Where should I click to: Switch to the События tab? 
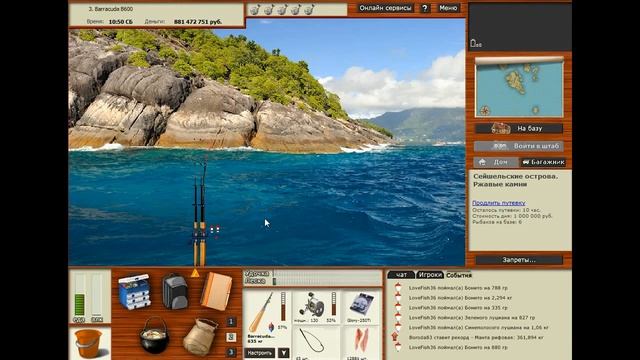point(459,275)
